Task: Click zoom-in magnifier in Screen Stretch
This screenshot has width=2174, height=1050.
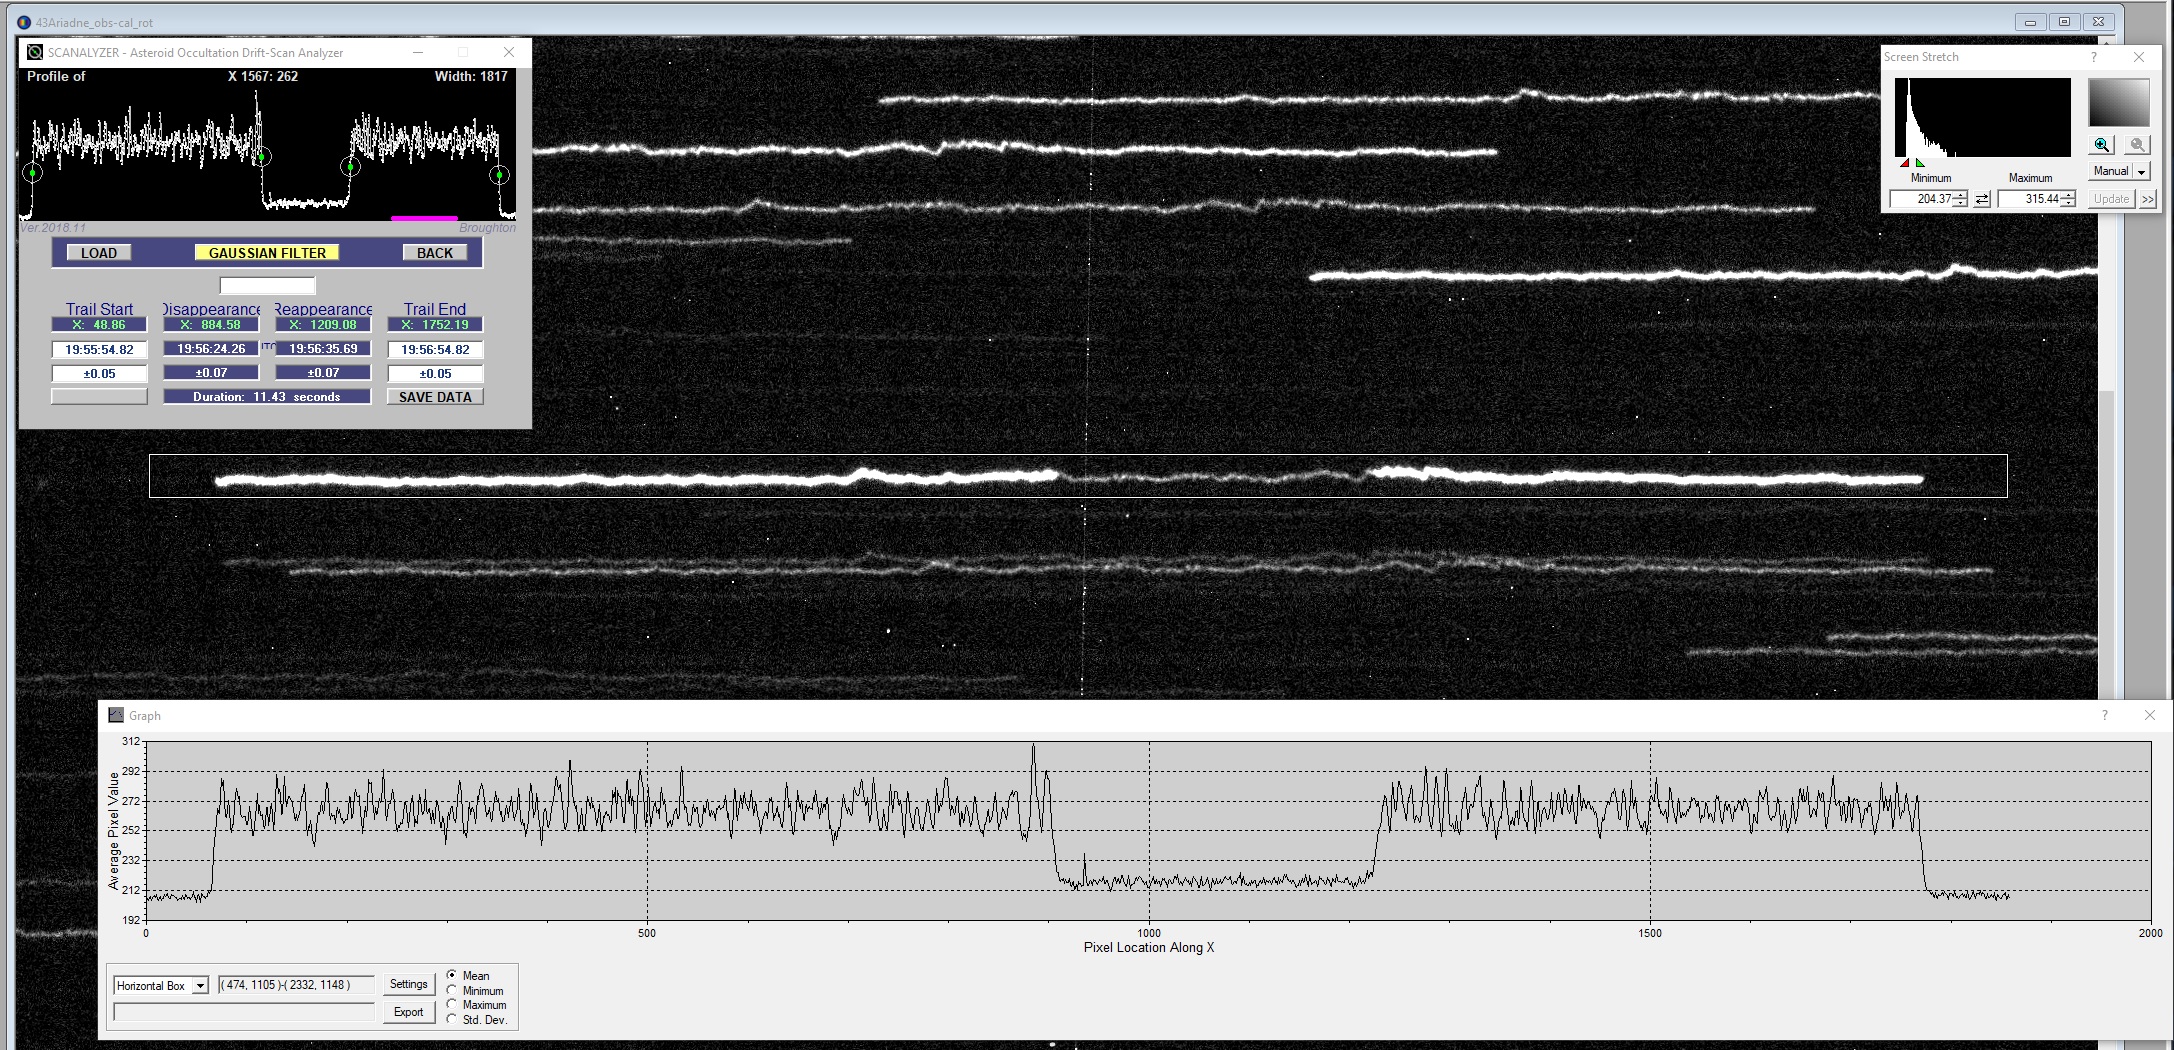Action: click(2102, 145)
